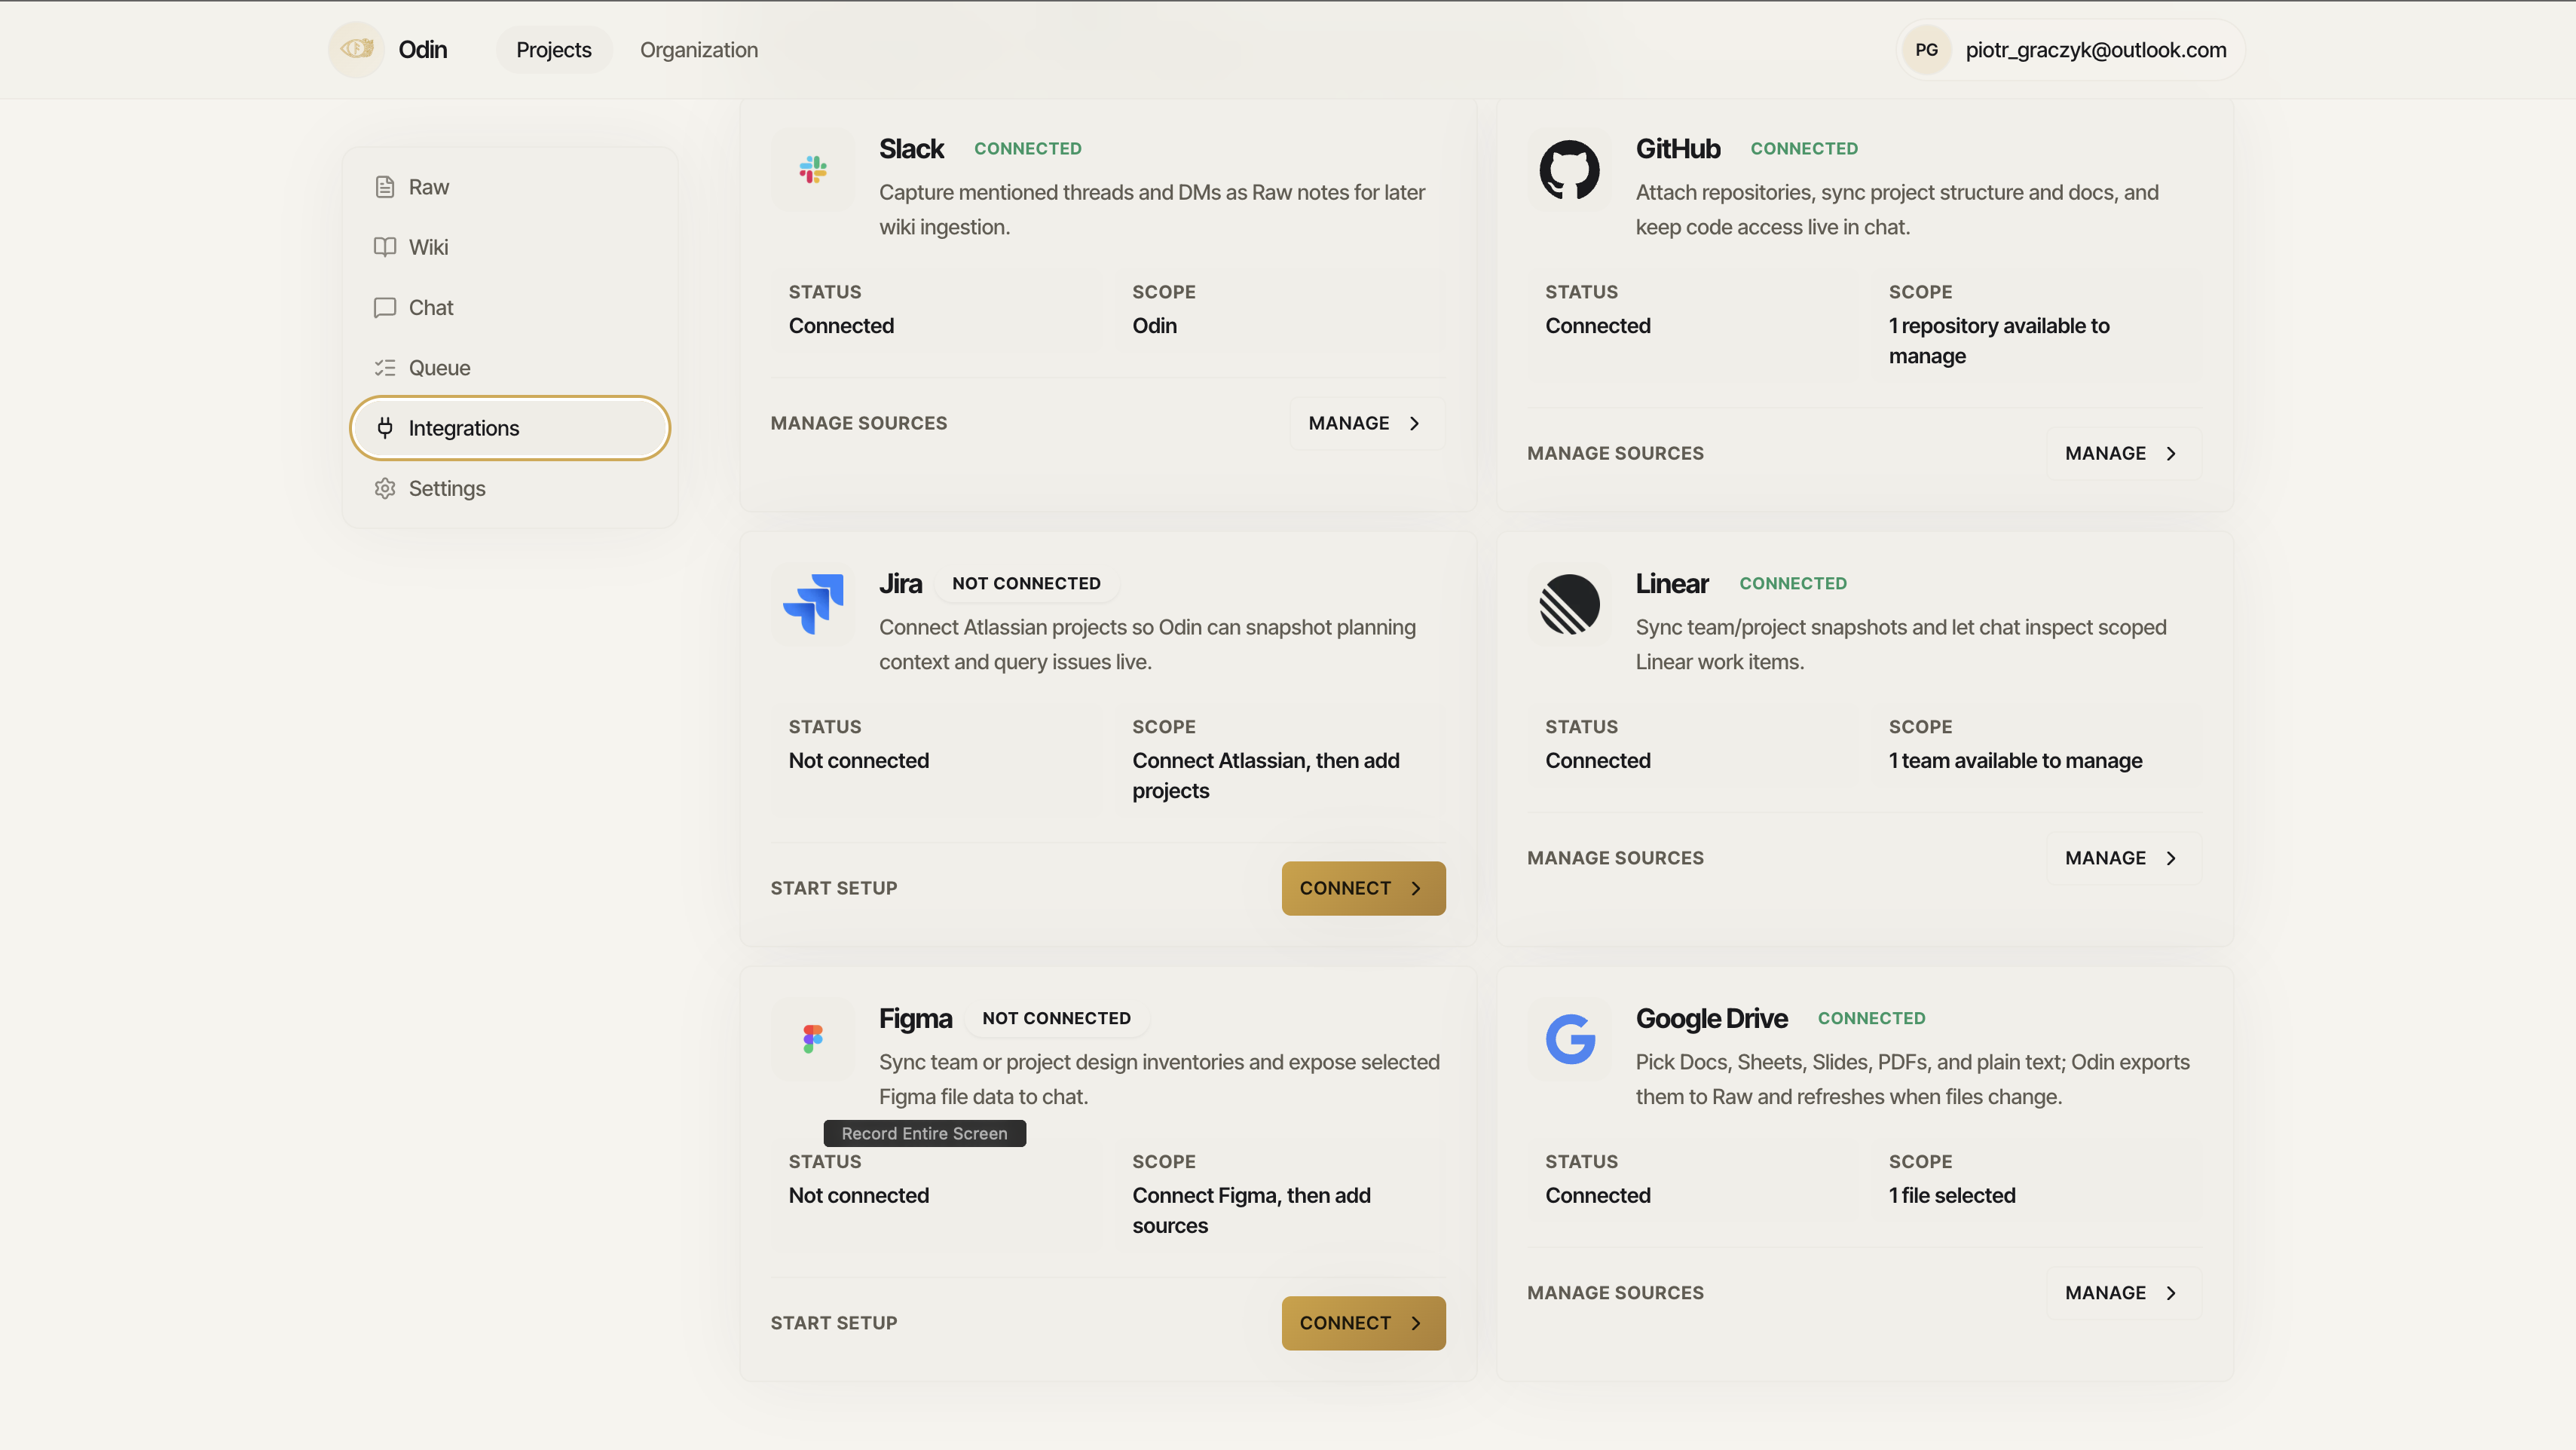This screenshot has height=1450, width=2576.
Task: Click 'Connect Atlassian, then add projects' text
Action: [1266, 776]
